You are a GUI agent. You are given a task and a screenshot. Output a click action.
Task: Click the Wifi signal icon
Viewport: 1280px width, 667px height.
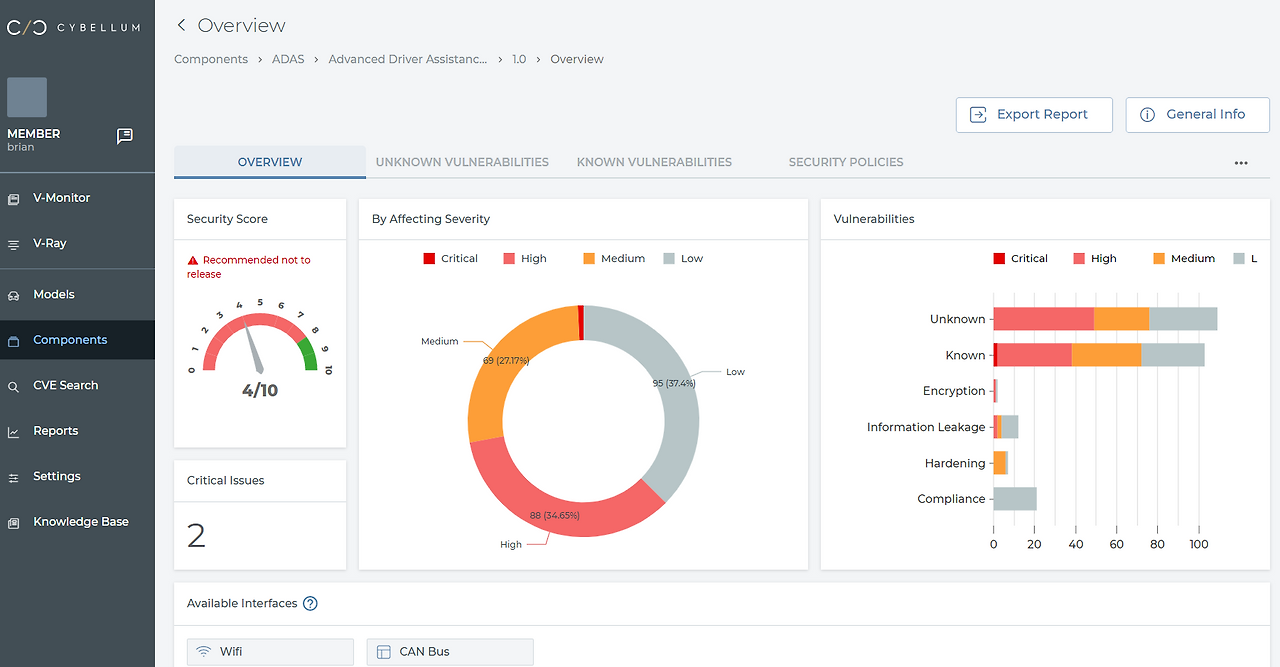coord(204,652)
